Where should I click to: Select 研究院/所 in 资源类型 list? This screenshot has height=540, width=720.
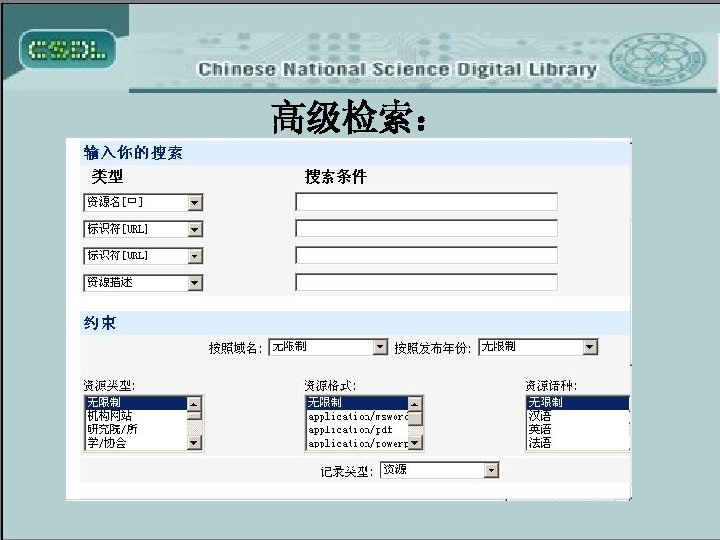(136, 429)
